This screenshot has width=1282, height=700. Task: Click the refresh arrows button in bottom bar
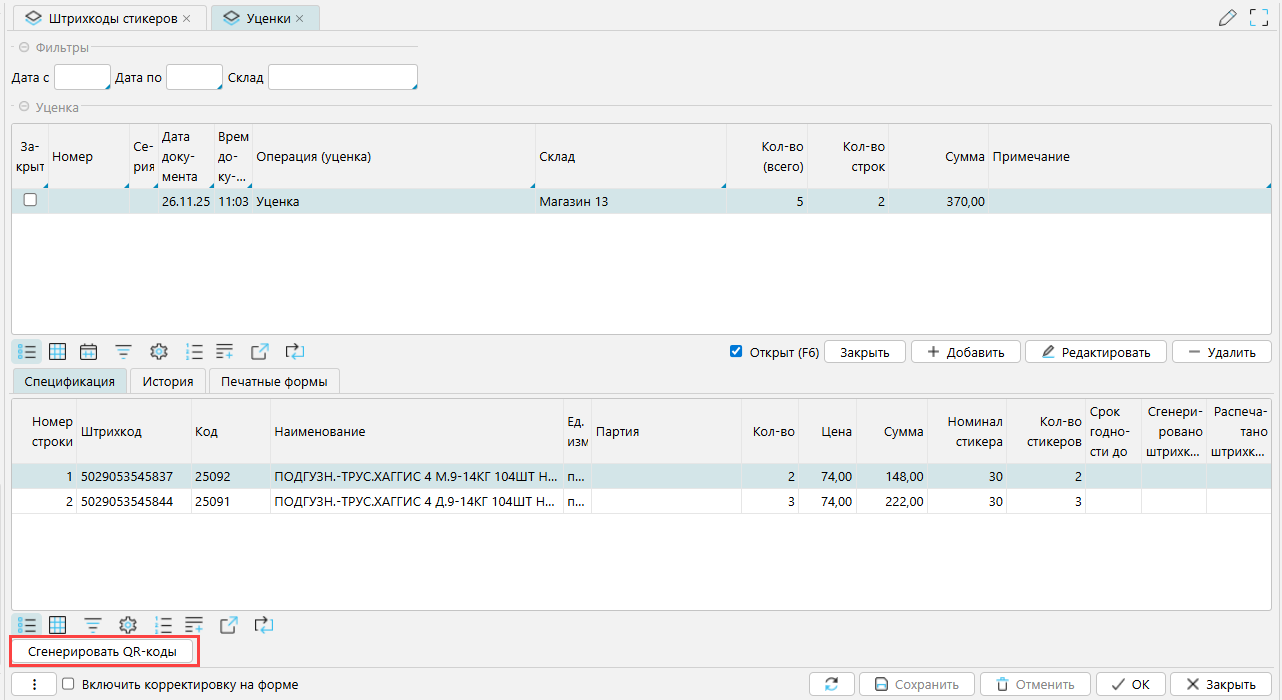tap(831, 685)
